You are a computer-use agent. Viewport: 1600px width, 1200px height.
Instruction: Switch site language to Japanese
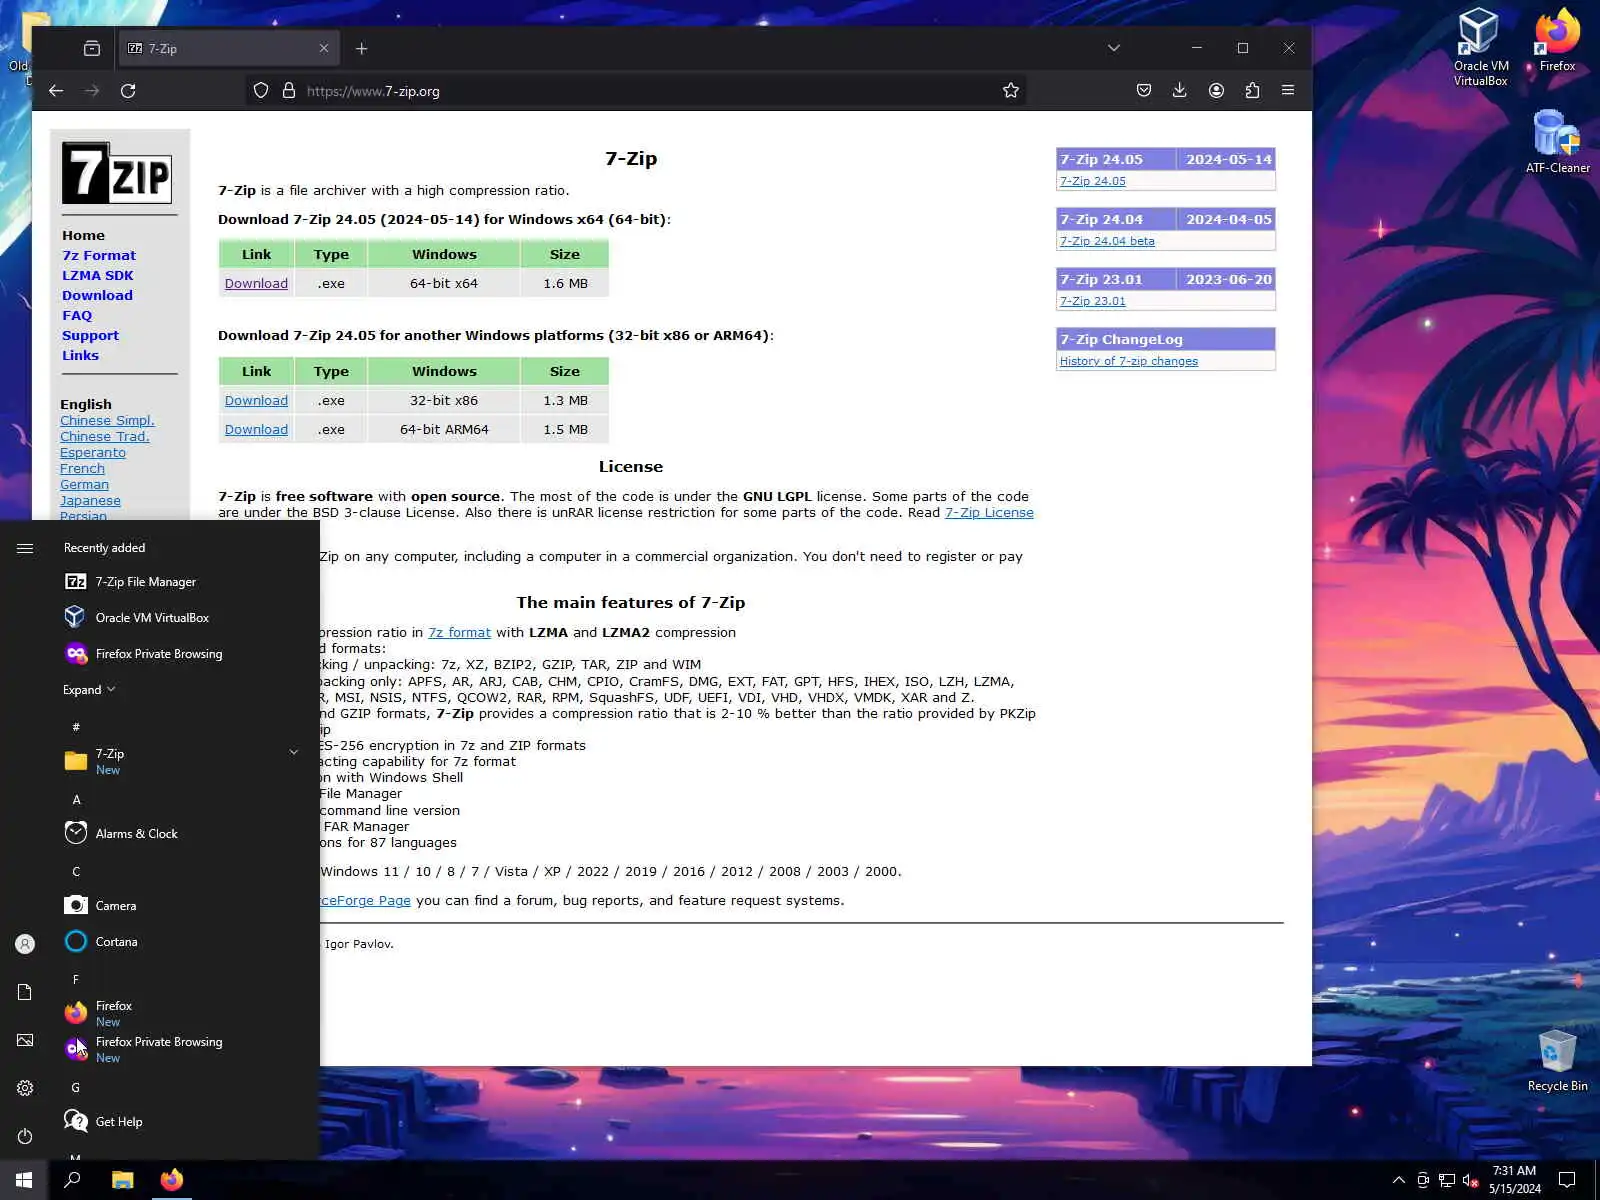90,501
